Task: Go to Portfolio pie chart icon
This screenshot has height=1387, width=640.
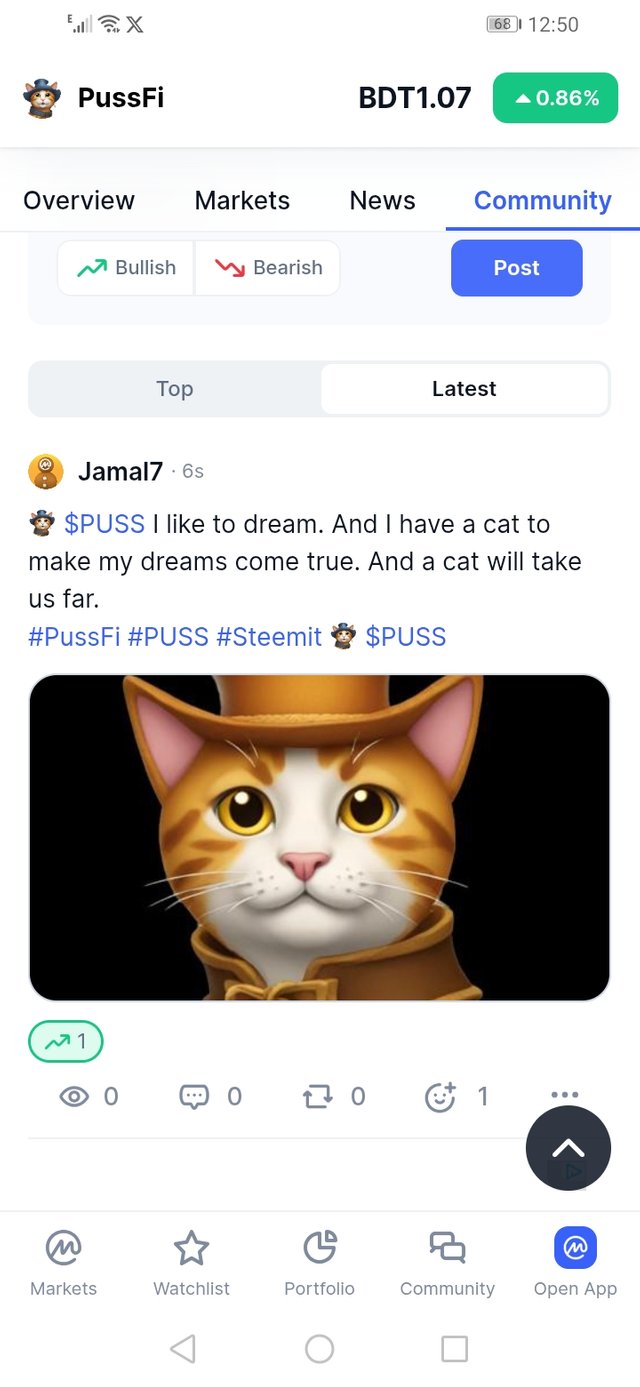Action: pos(319,1248)
